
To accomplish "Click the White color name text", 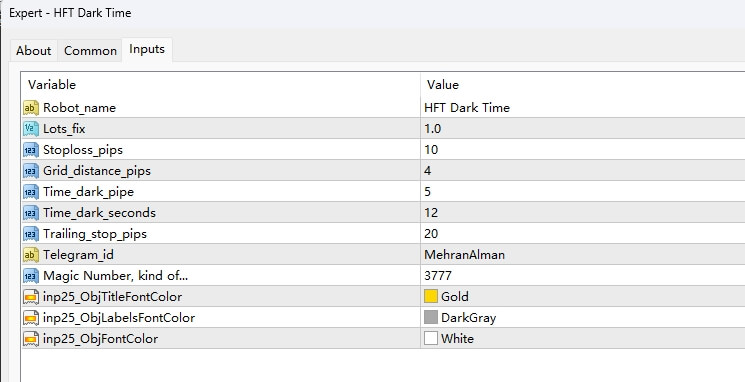I will 457,338.
